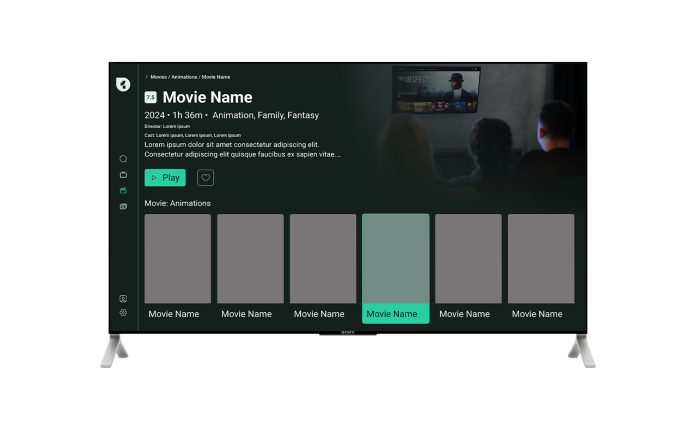Screen dimensions: 698x442
Task: Click the Movie: Animations section heading
Action: 178,203
